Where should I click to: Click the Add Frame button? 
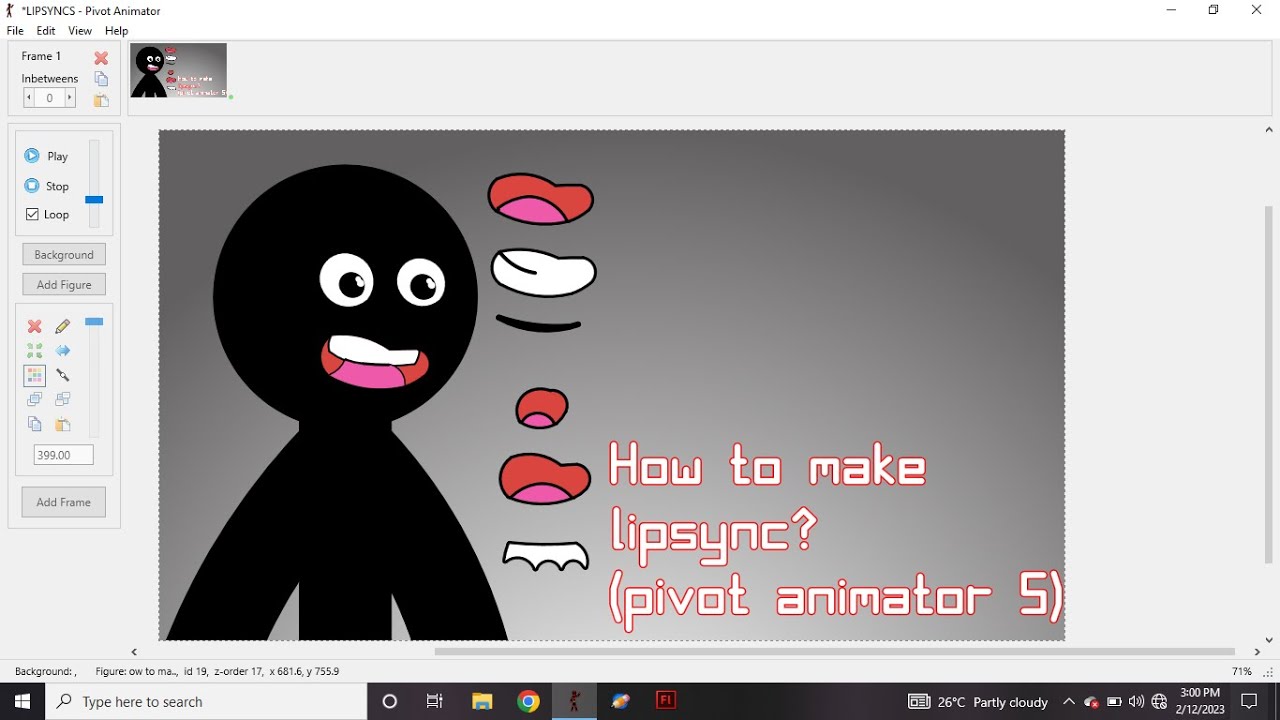pyautogui.click(x=64, y=502)
